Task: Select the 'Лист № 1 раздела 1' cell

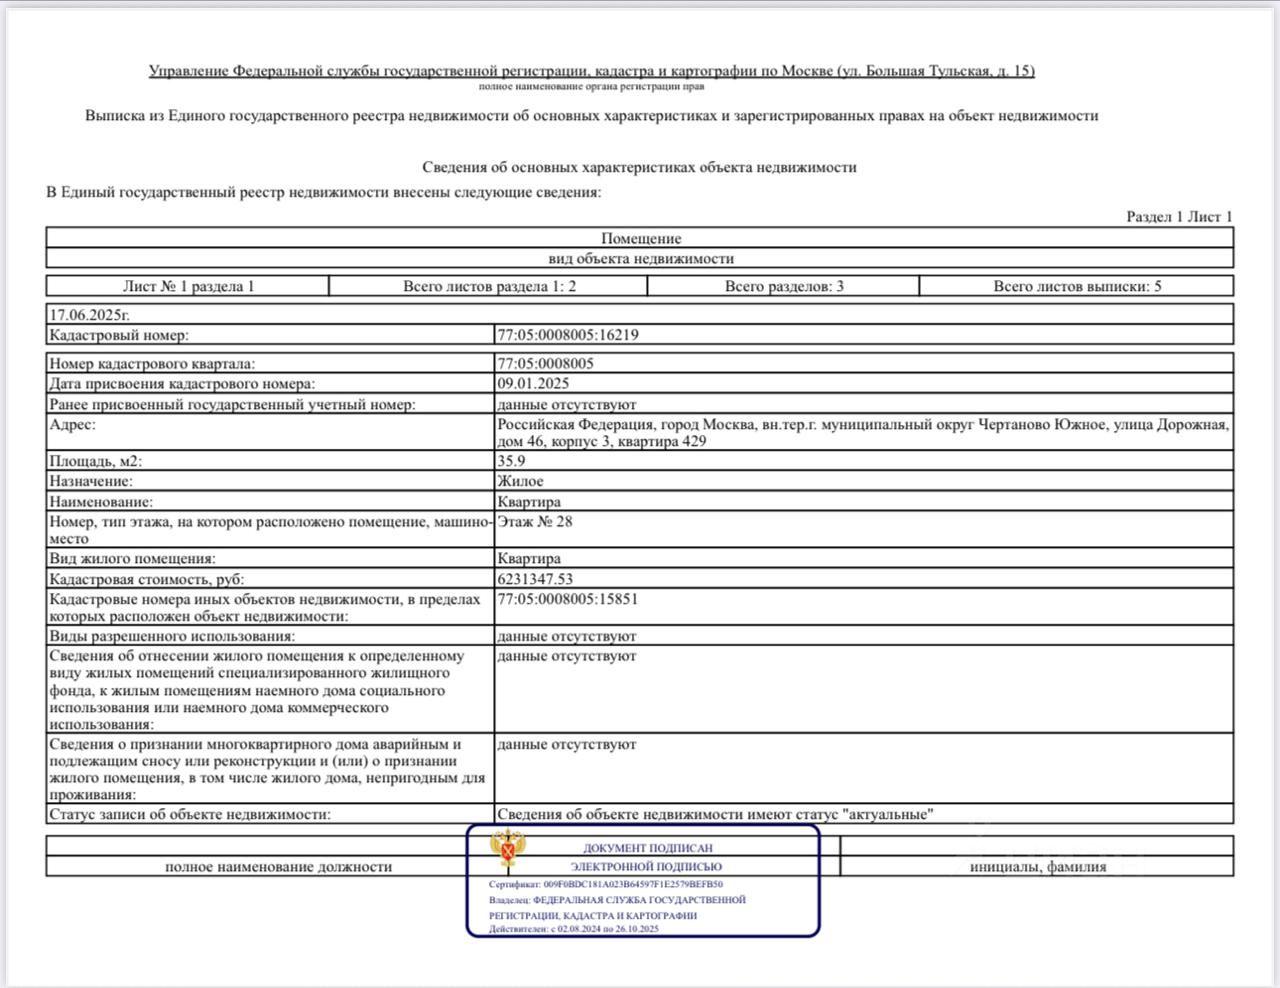Action: click(188, 287)
